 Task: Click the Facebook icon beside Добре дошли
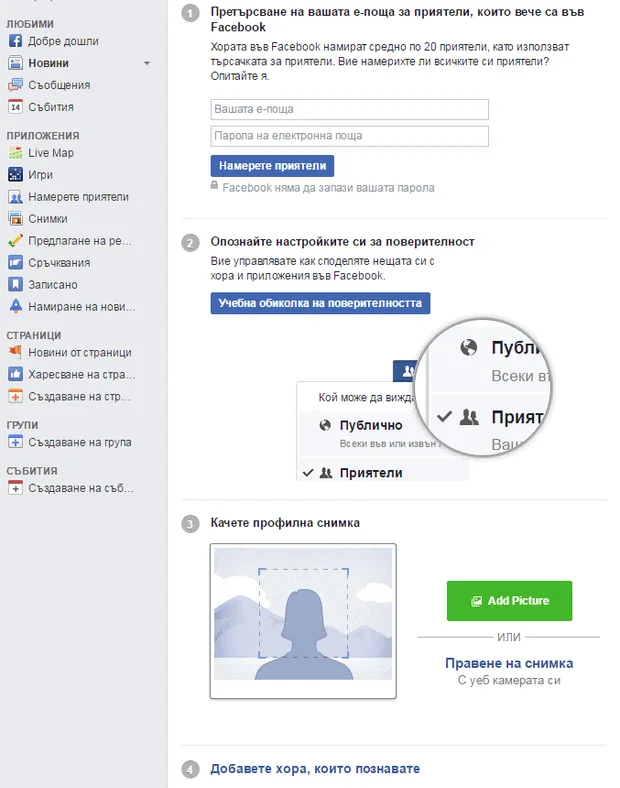[16, 41]
